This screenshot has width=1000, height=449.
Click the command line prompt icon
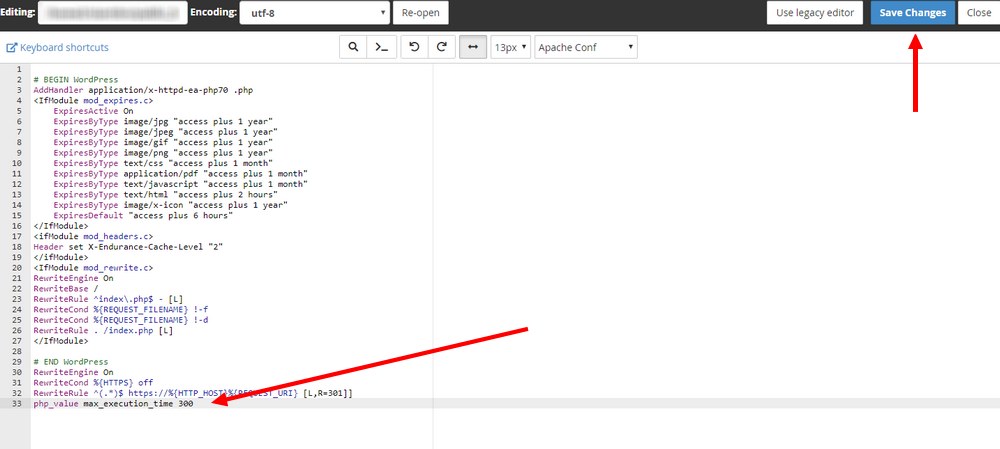point(380,47)
